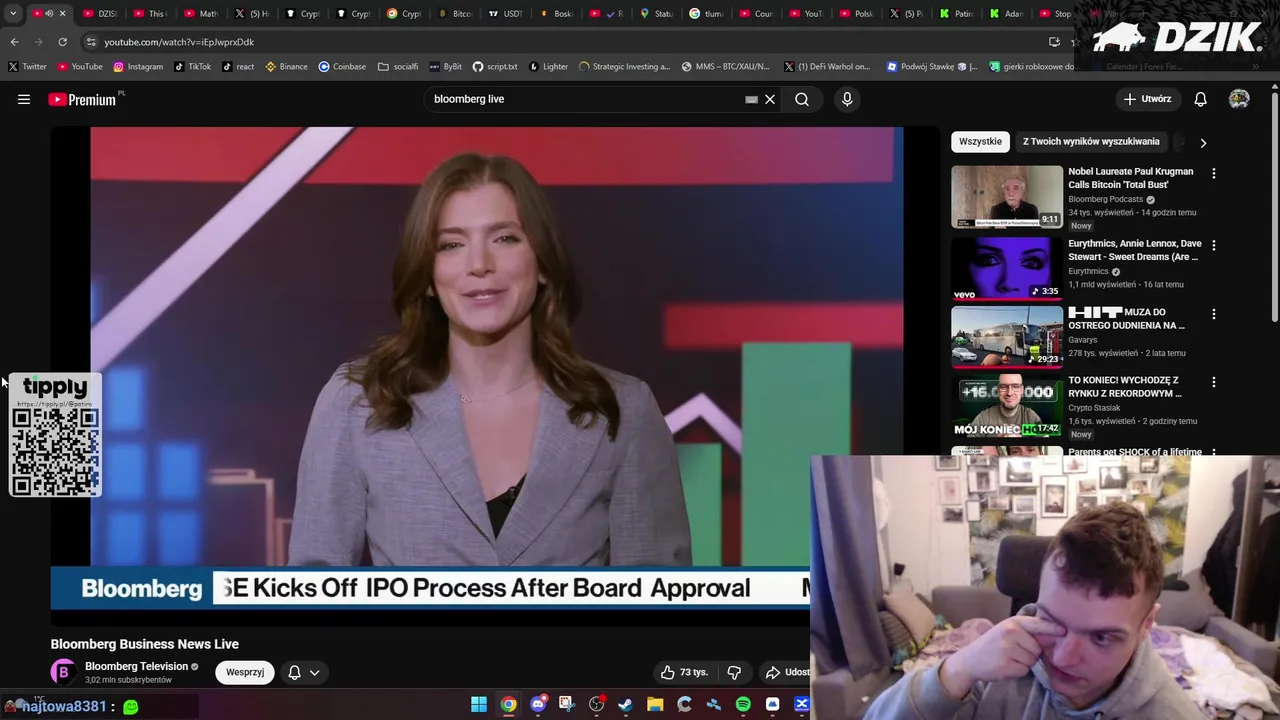The width and height of the screenshot is (1280, 720).
Task: Open the Crypto Stasiak video thumbnail
Action: pyautogui.click(x=1007, y=406)
